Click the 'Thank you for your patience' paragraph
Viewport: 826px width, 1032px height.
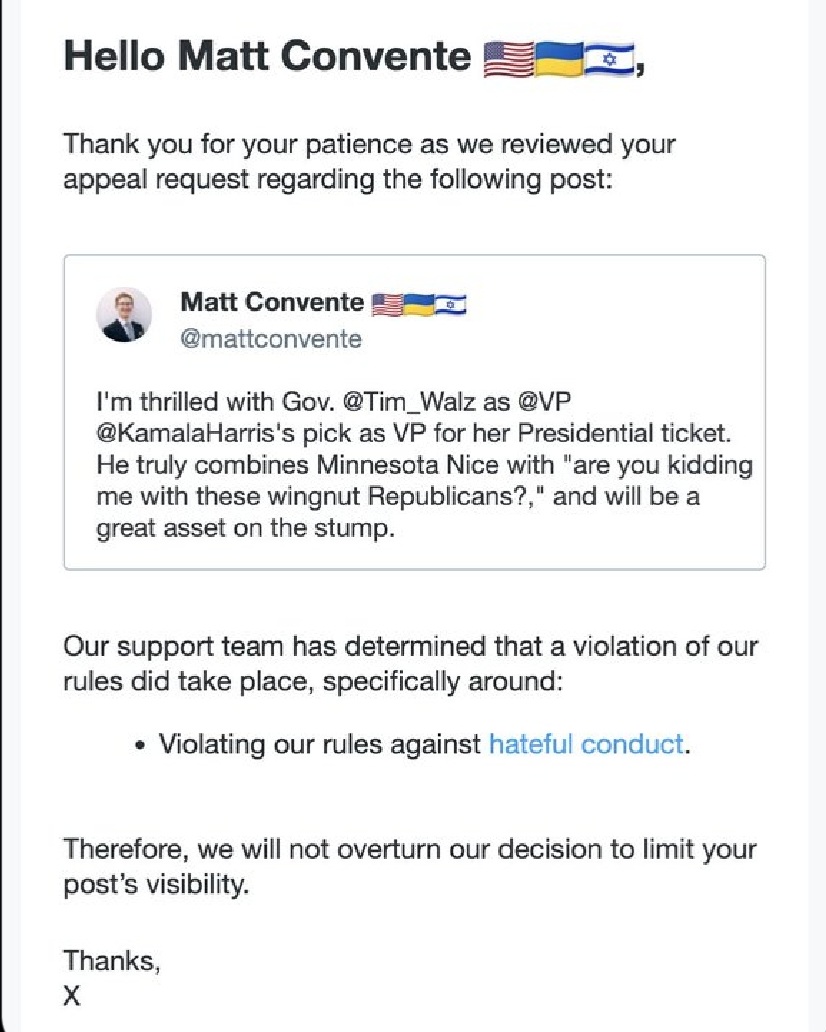tap(369, 161)
